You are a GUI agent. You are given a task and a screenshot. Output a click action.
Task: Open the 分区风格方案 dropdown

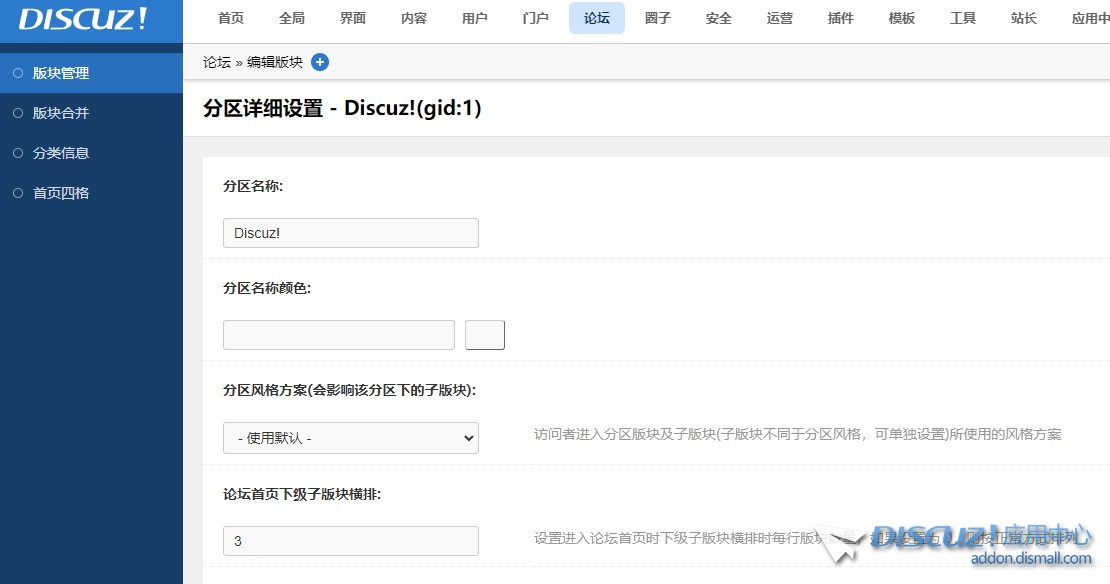[x=350, y=438]
